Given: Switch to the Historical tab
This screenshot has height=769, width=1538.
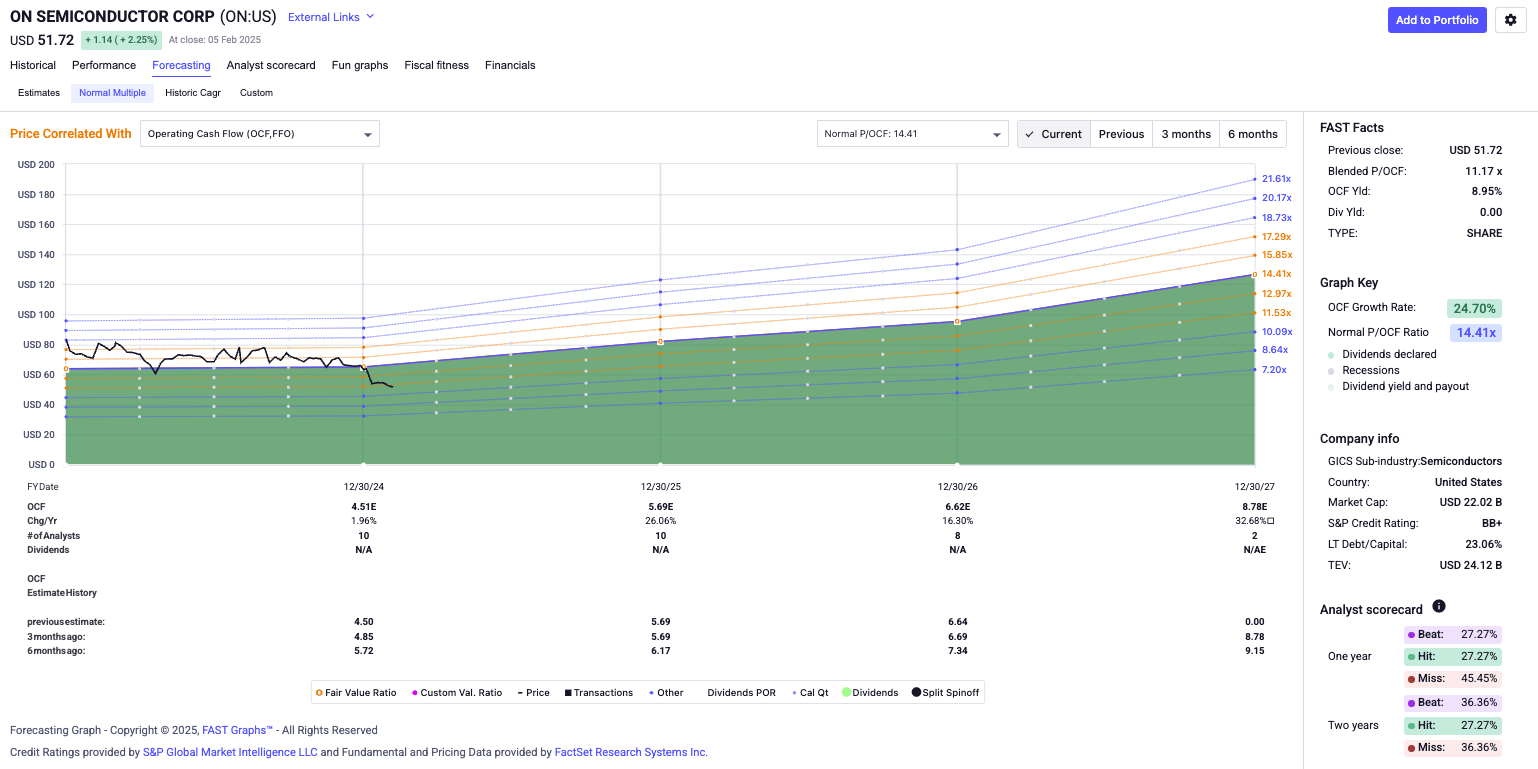Looking at the screenshot, I should click(33, 65).
